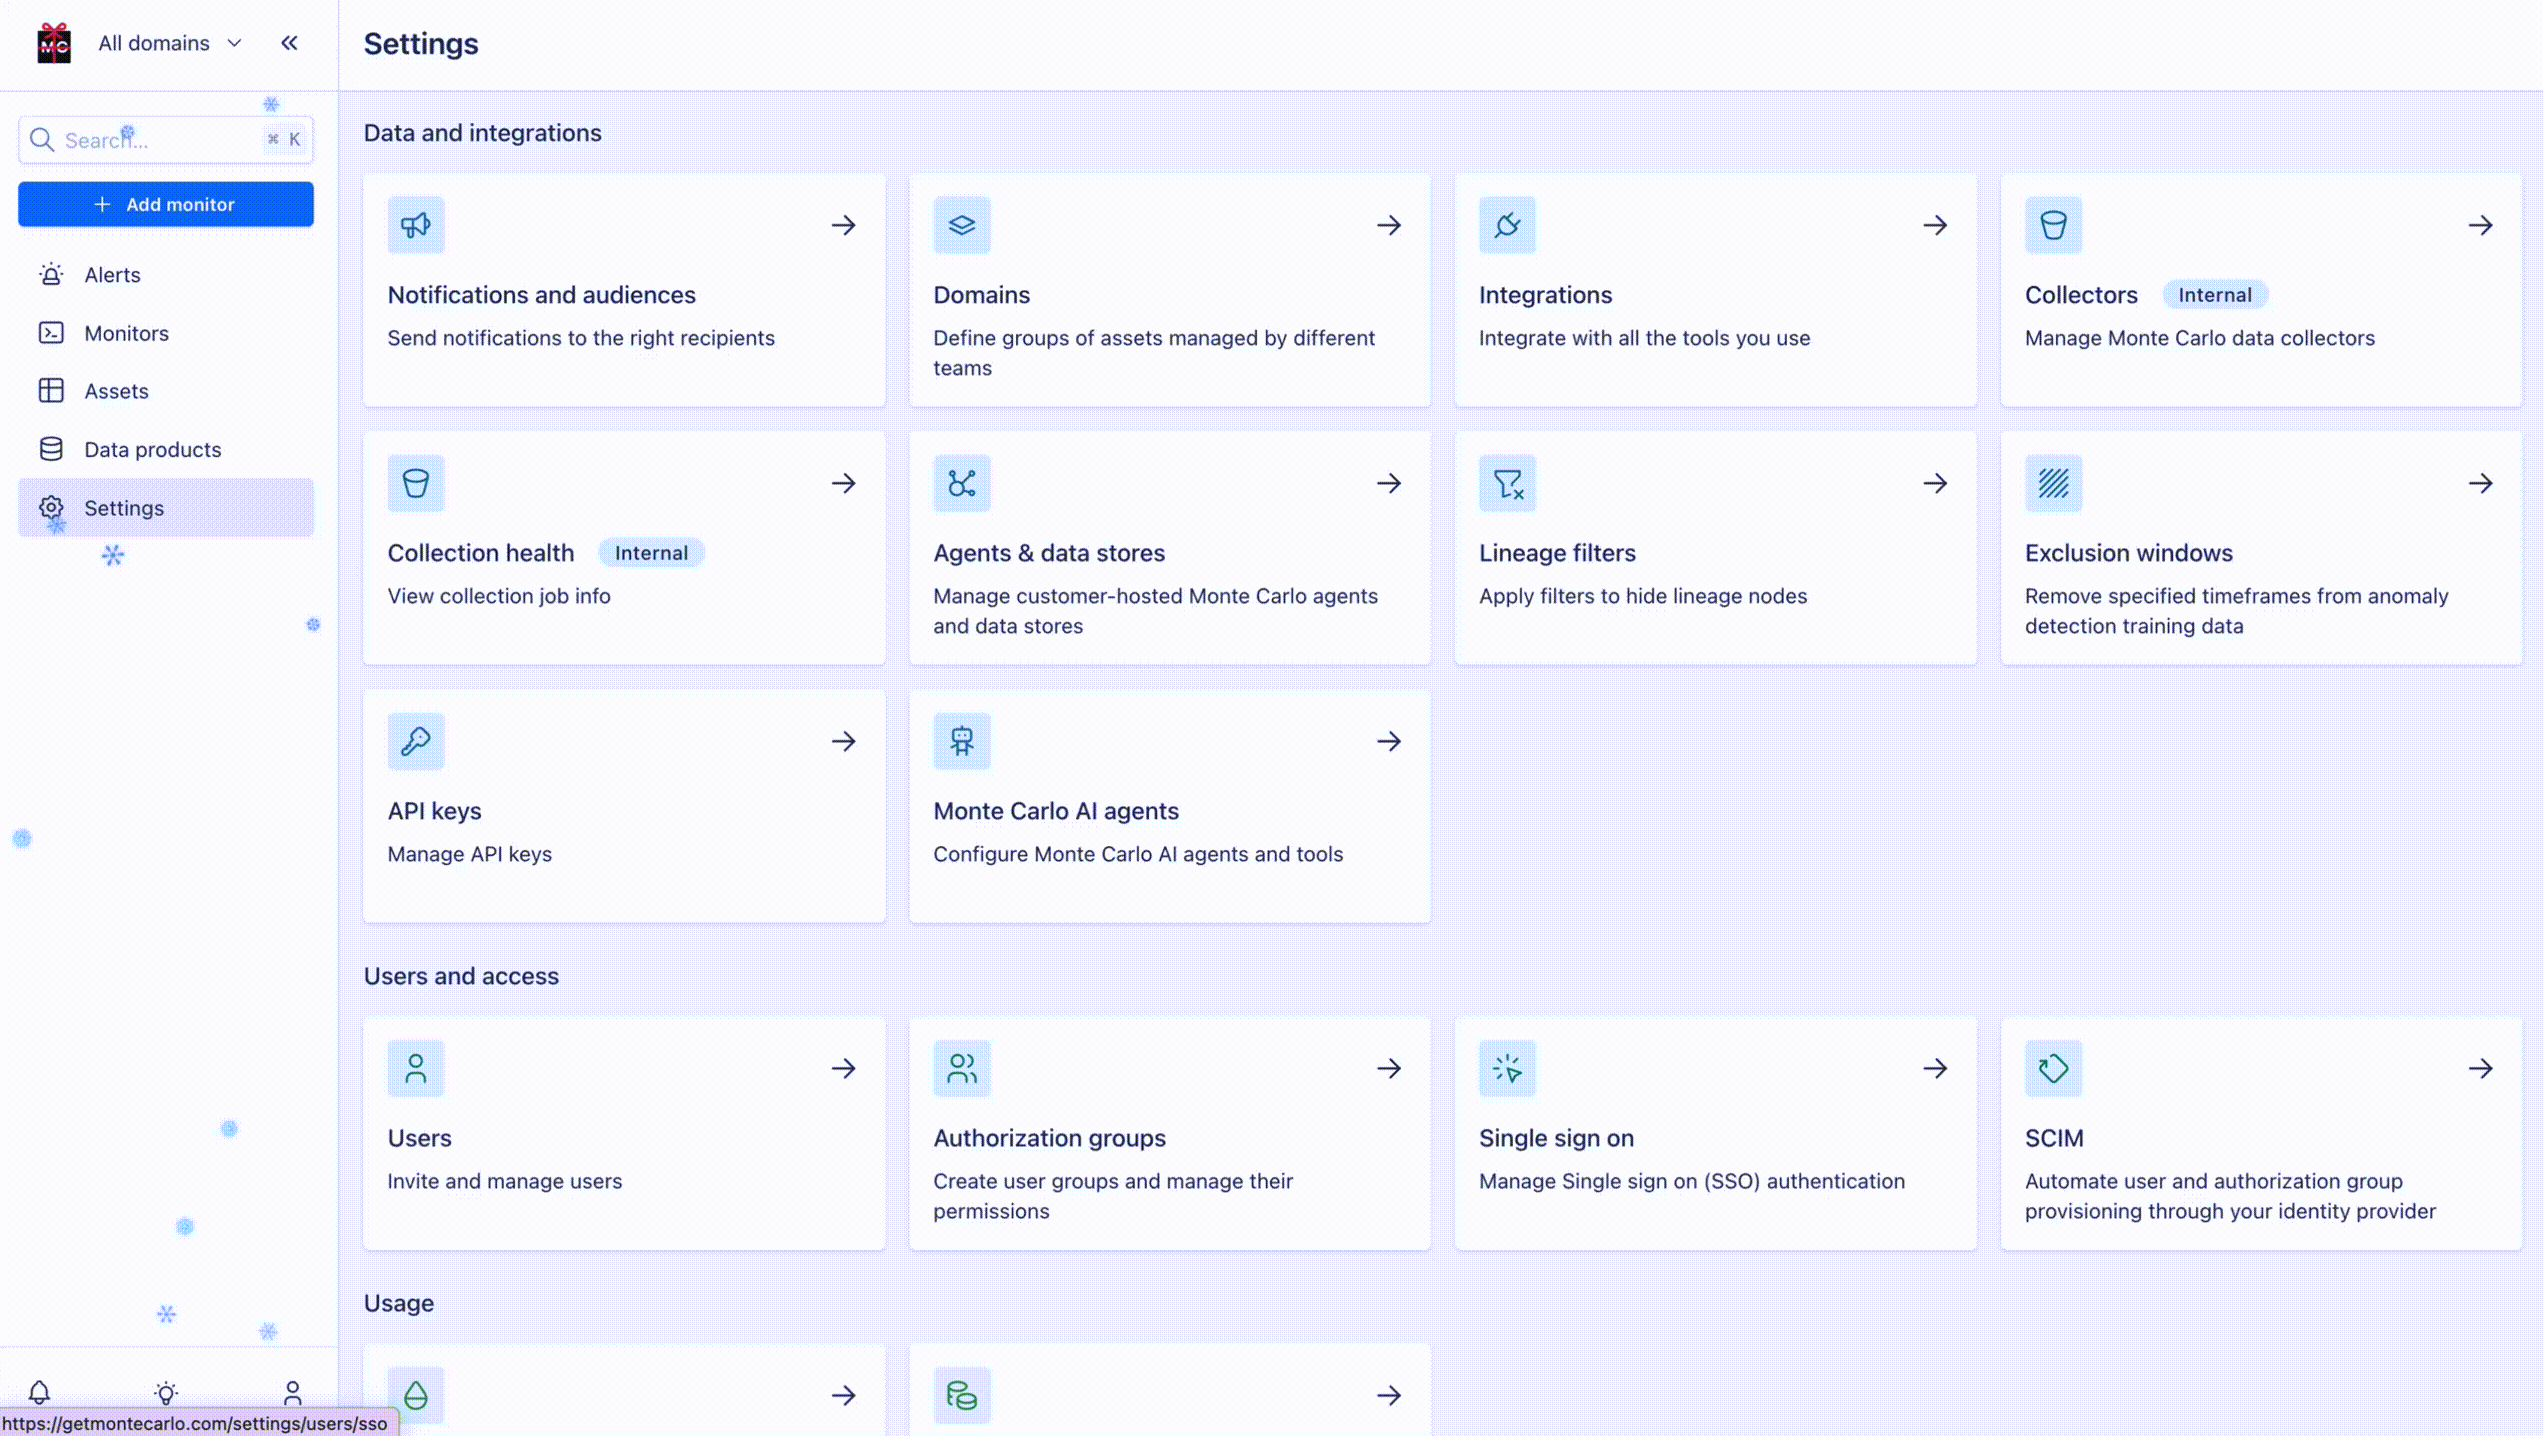Open the SCIM card arrow
The image size is (2543, 1436).
pos(2480,1068)
